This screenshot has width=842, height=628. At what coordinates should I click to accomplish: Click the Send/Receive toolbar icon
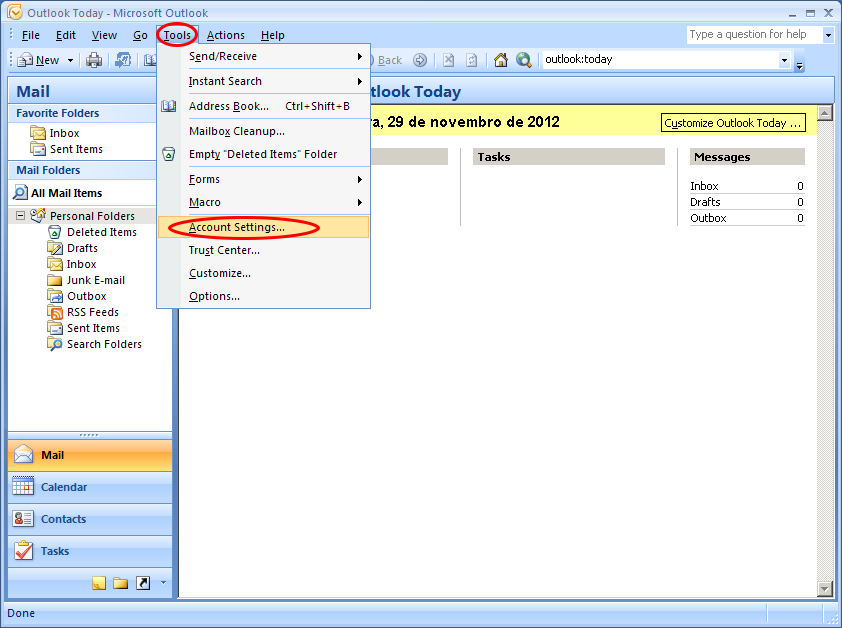[x=123, y=60]
